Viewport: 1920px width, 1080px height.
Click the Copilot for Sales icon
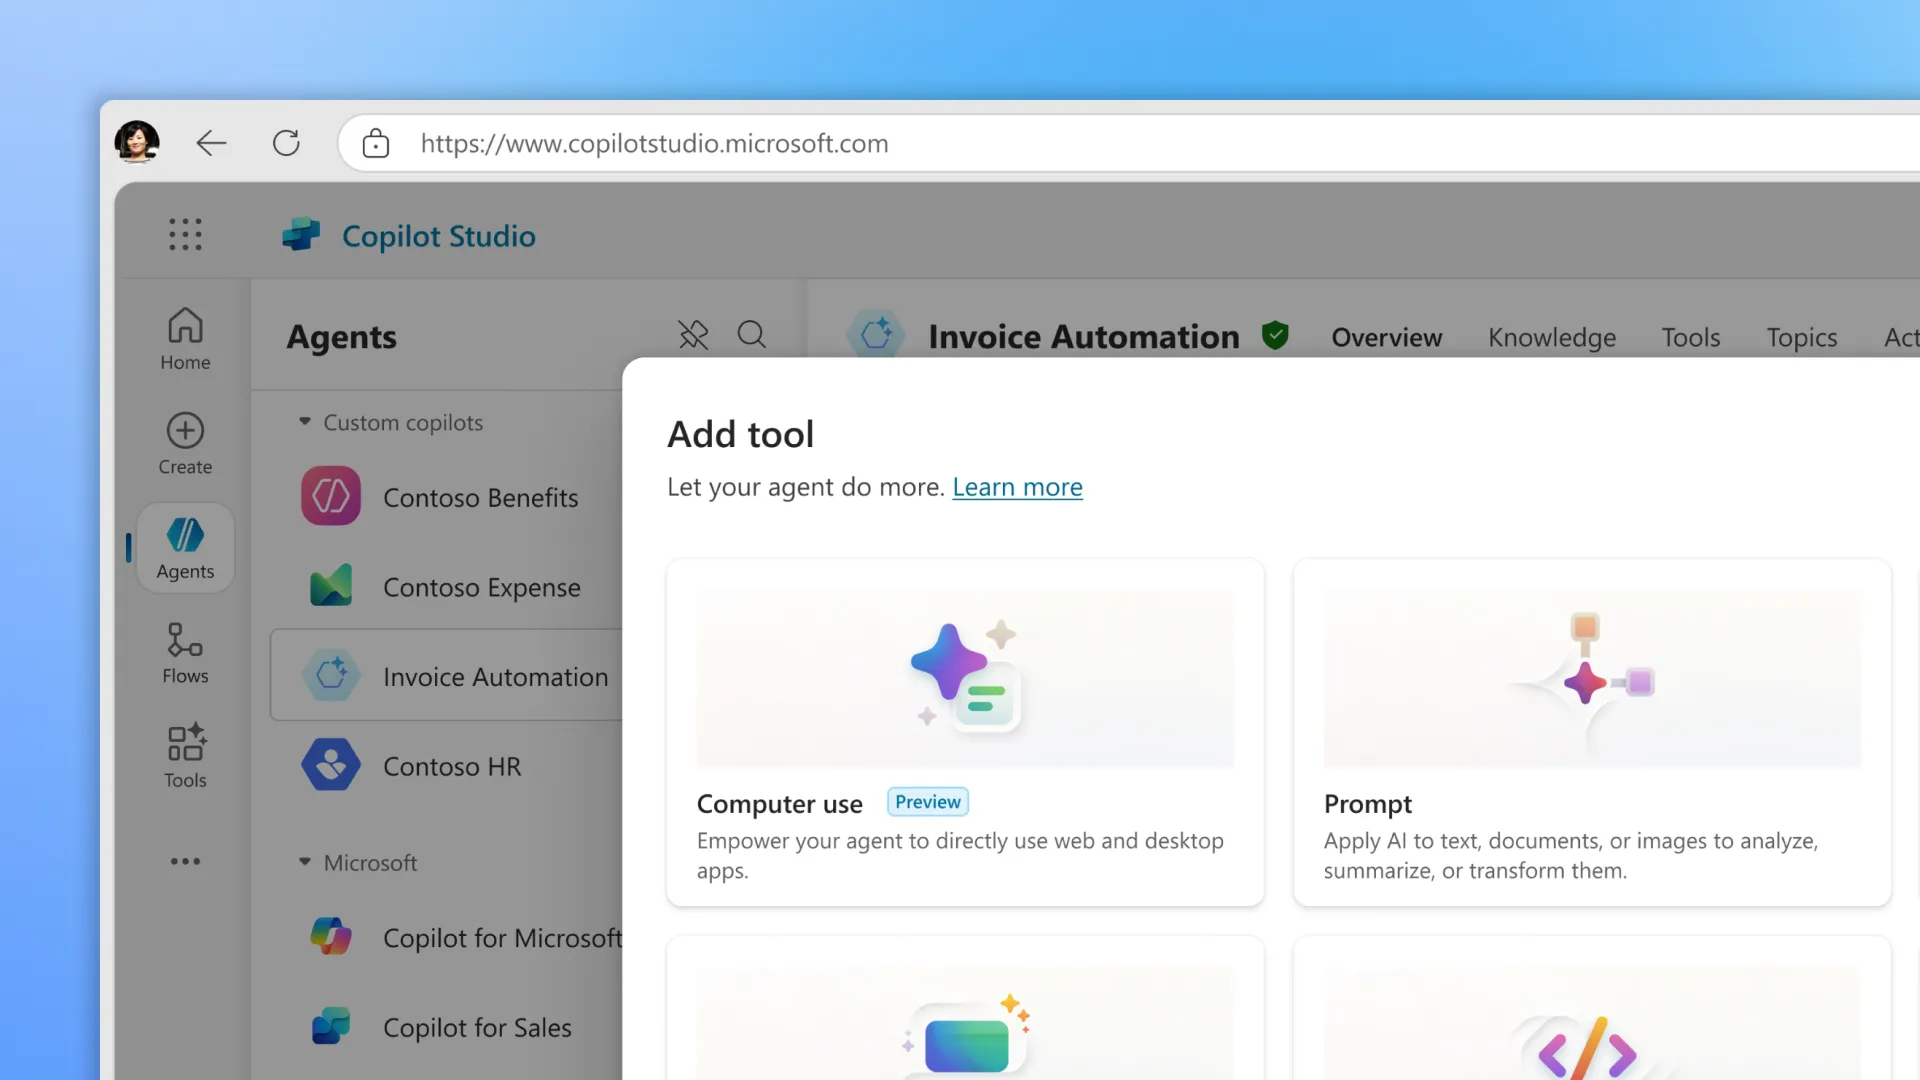point(331,1026)
